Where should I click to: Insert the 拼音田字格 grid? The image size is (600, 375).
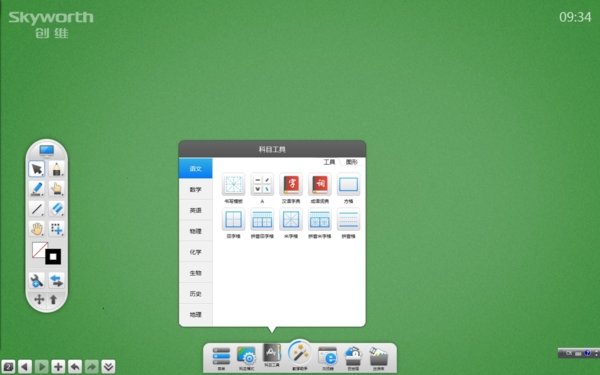[x=262, y=219]
